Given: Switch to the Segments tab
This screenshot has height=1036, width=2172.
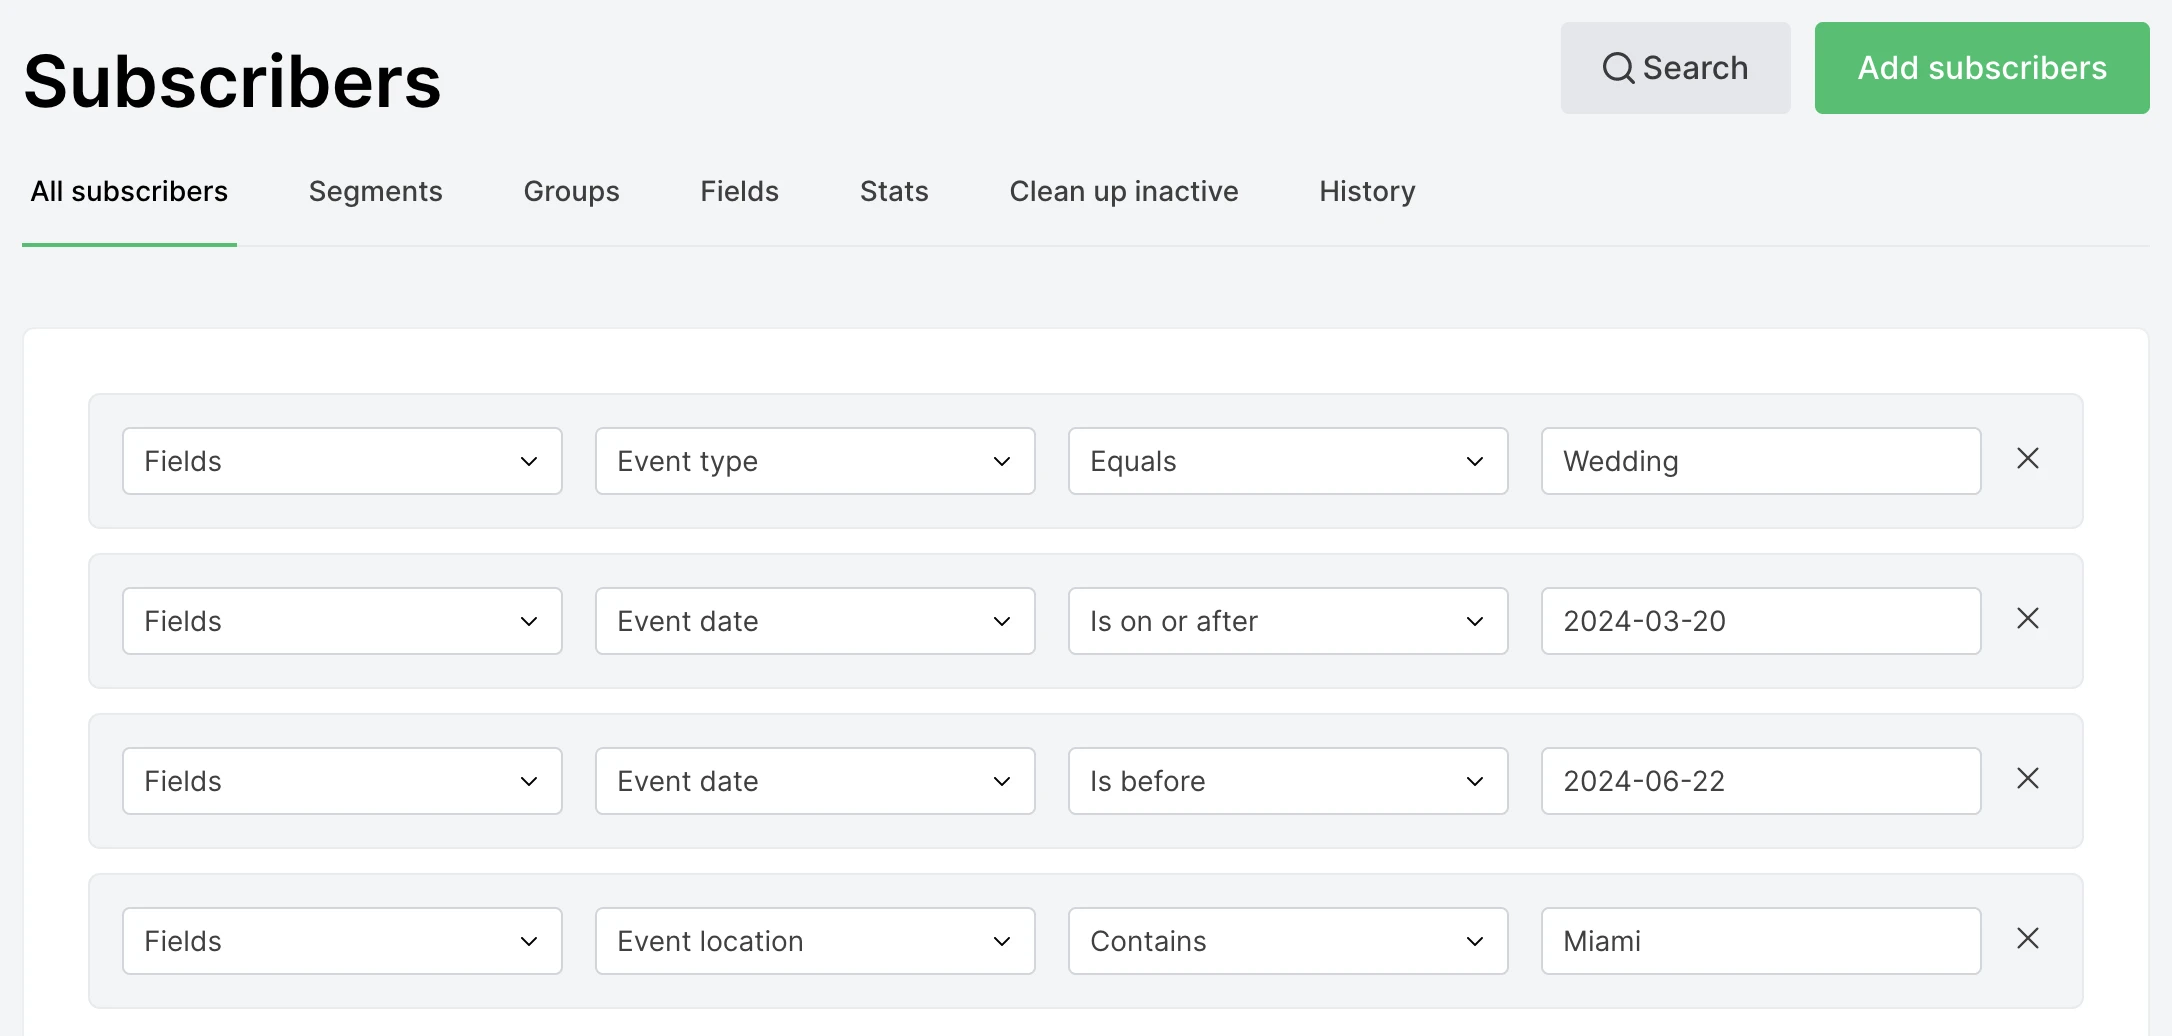Looking at the screenshot, I should click(375, 191).
